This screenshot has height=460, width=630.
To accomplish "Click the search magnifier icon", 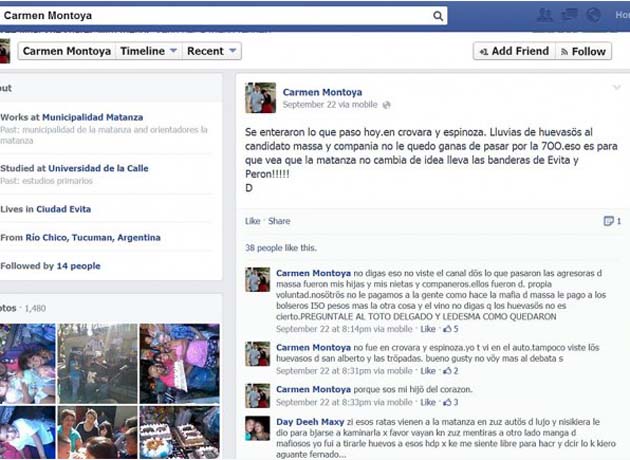I will click(438, 16).
